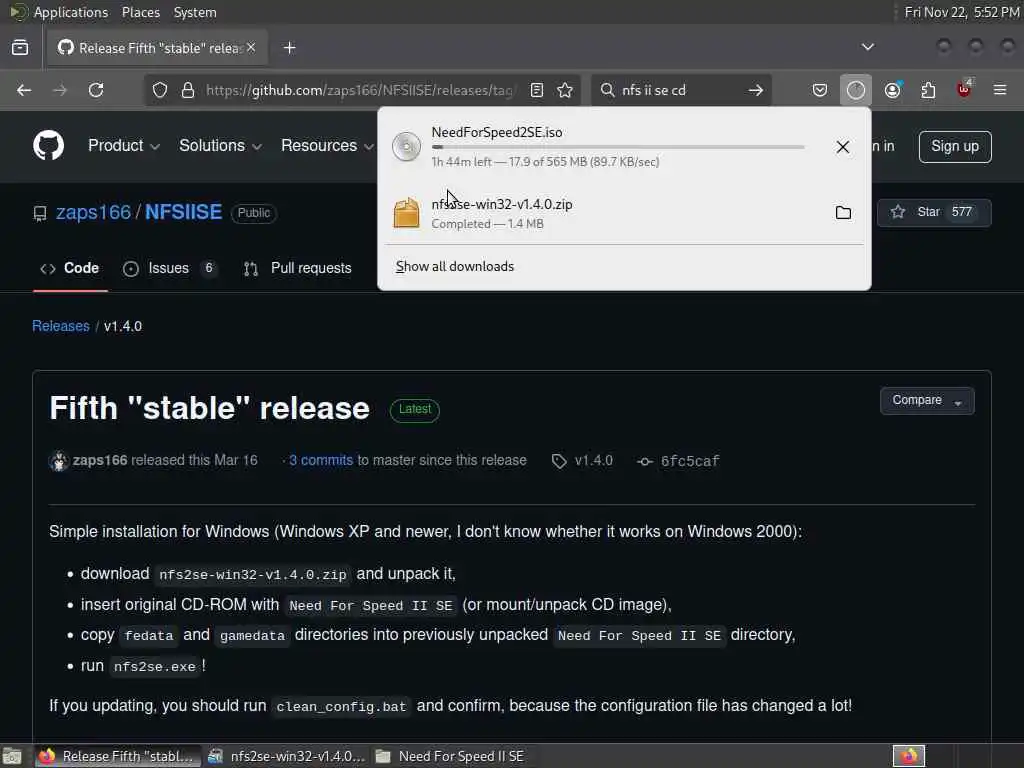Open the Issues tab
1024x768 pixels.
click(170, 268)
